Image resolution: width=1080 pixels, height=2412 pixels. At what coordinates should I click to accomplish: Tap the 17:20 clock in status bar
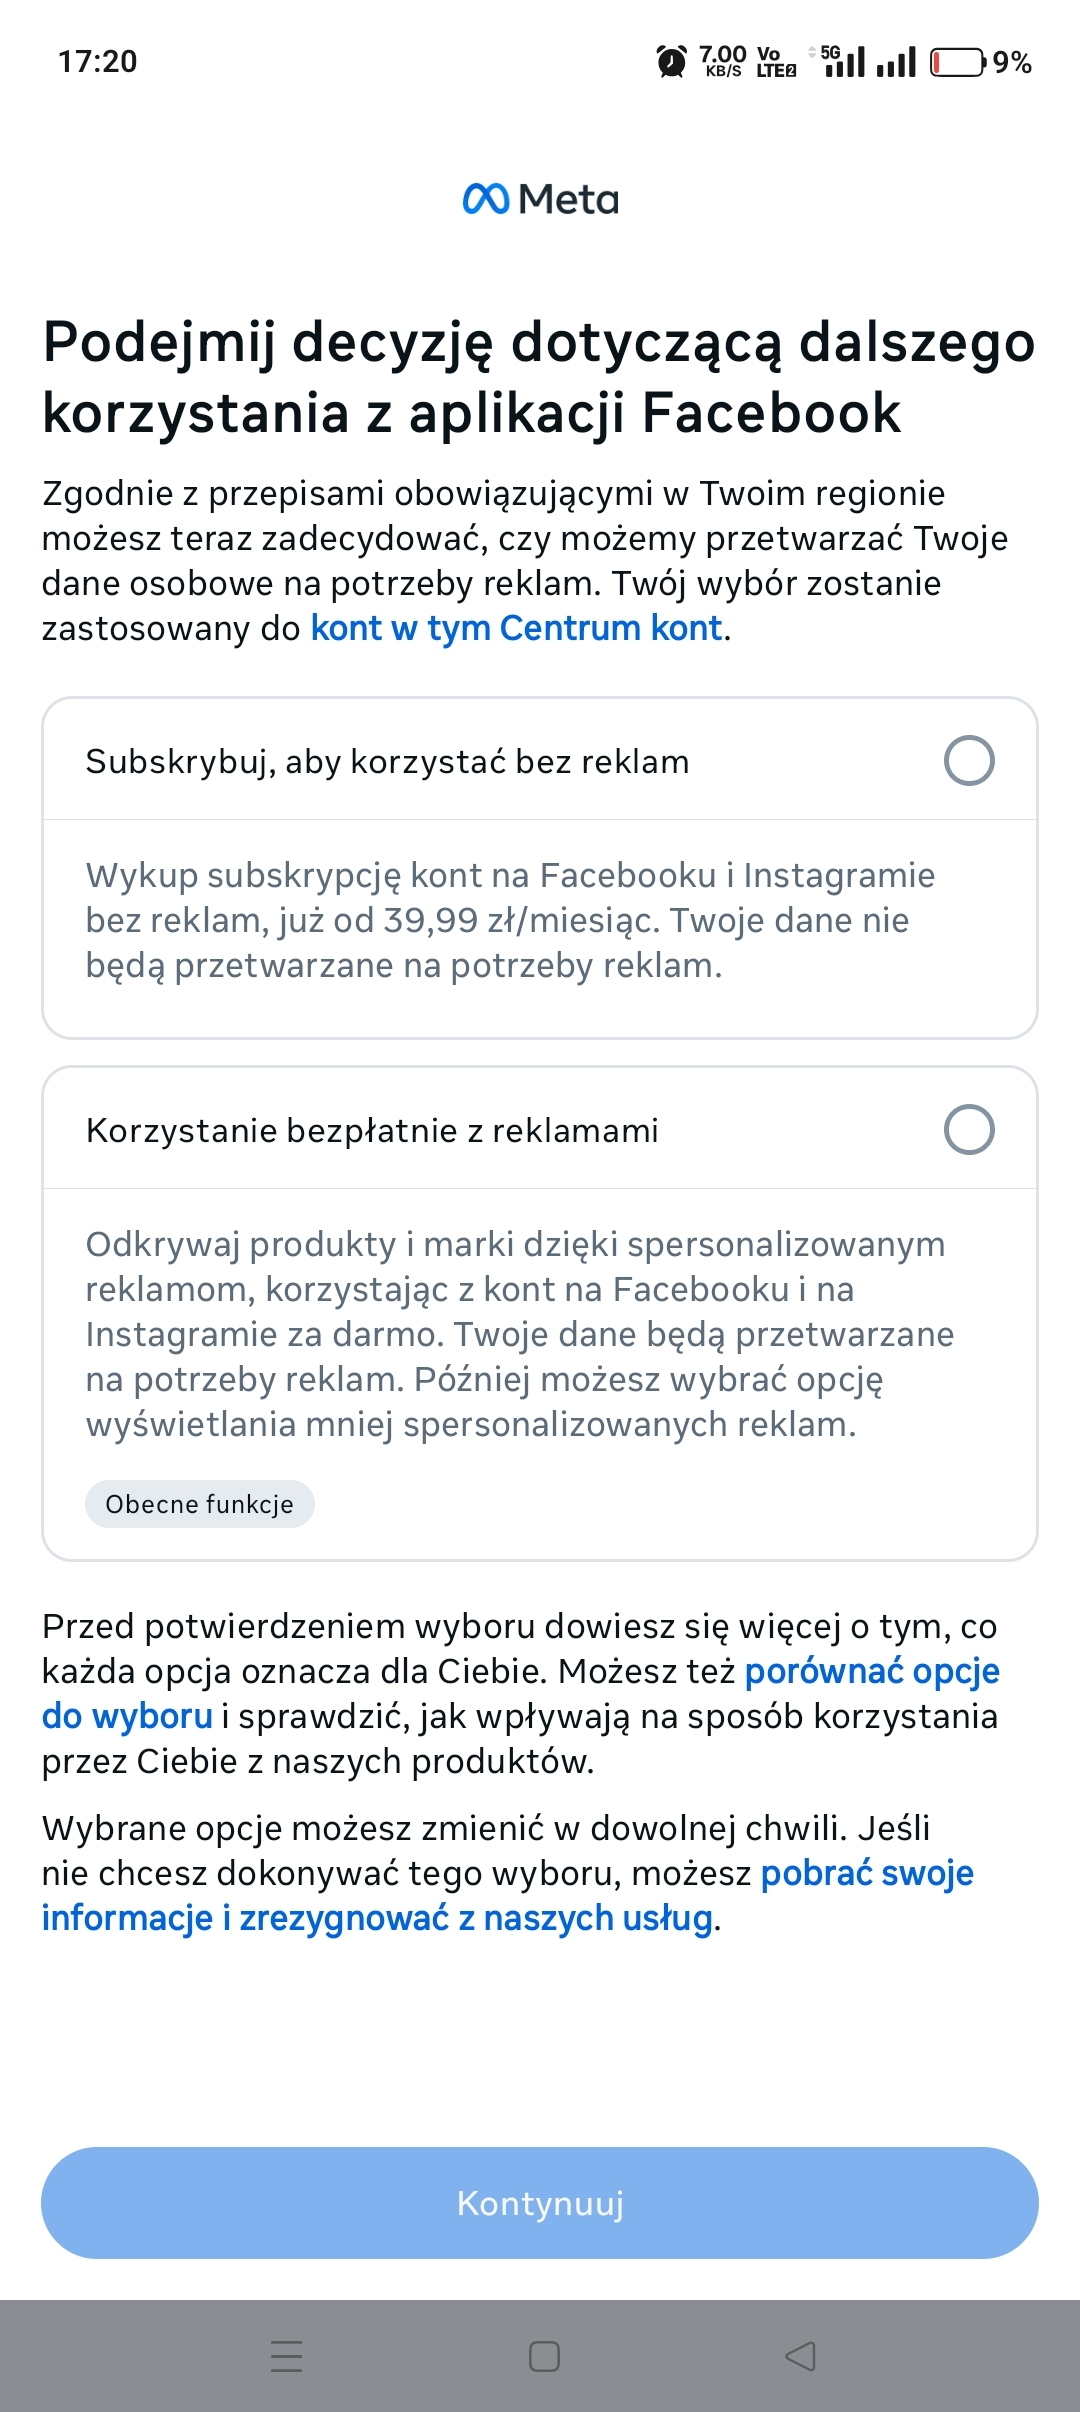[97, 62]
